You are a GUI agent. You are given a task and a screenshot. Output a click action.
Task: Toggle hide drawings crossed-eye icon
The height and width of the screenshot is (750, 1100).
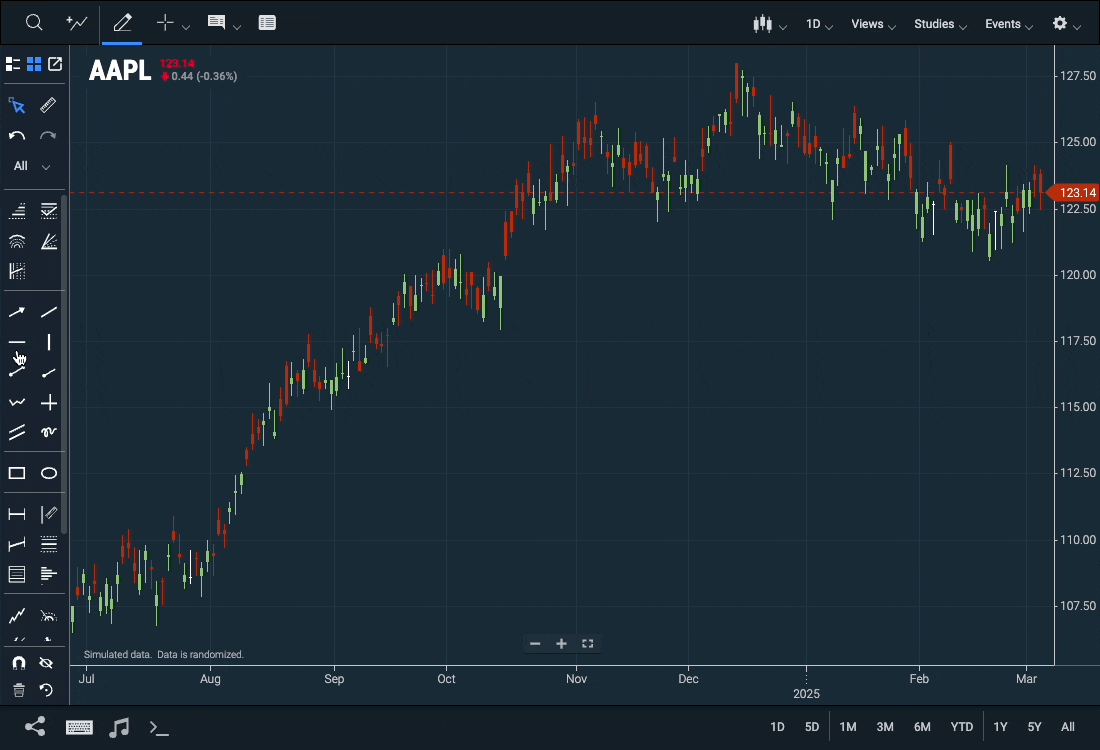pyautogui.click(x=46, y=663)
